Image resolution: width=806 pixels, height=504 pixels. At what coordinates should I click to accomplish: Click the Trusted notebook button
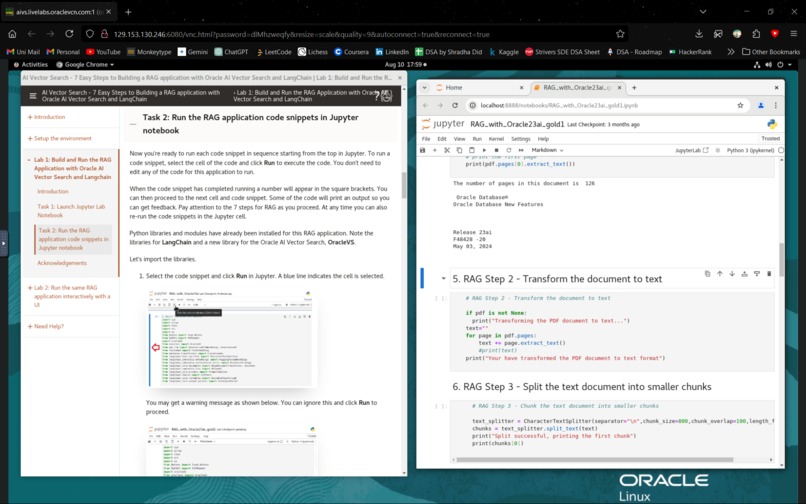click(770, 138)
